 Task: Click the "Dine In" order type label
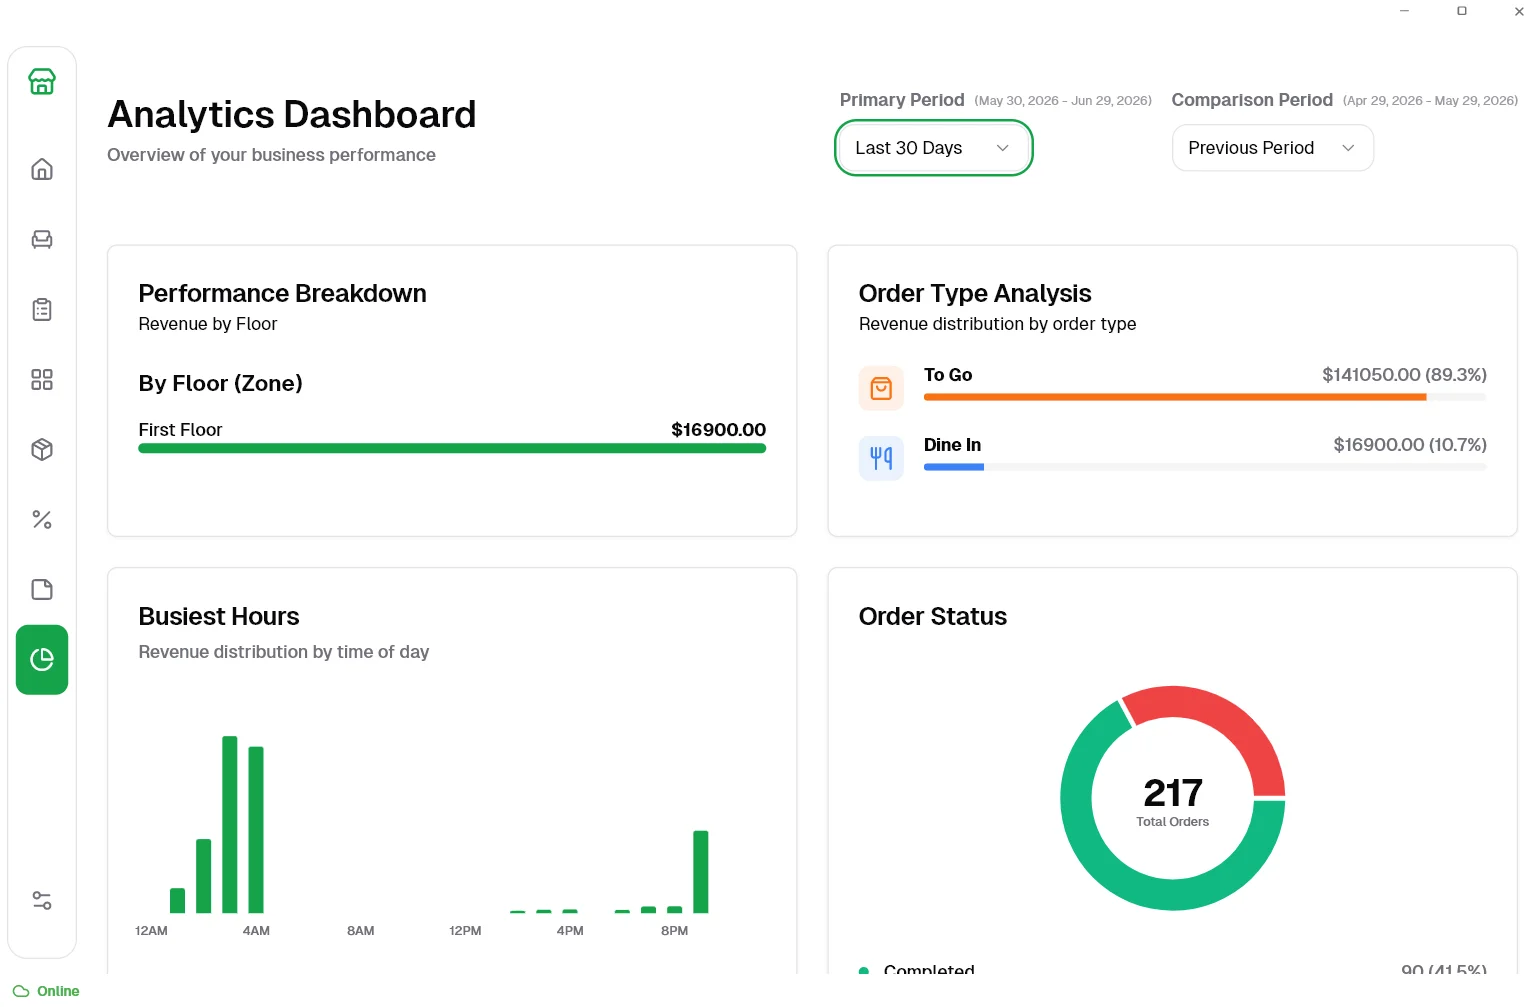952,445
